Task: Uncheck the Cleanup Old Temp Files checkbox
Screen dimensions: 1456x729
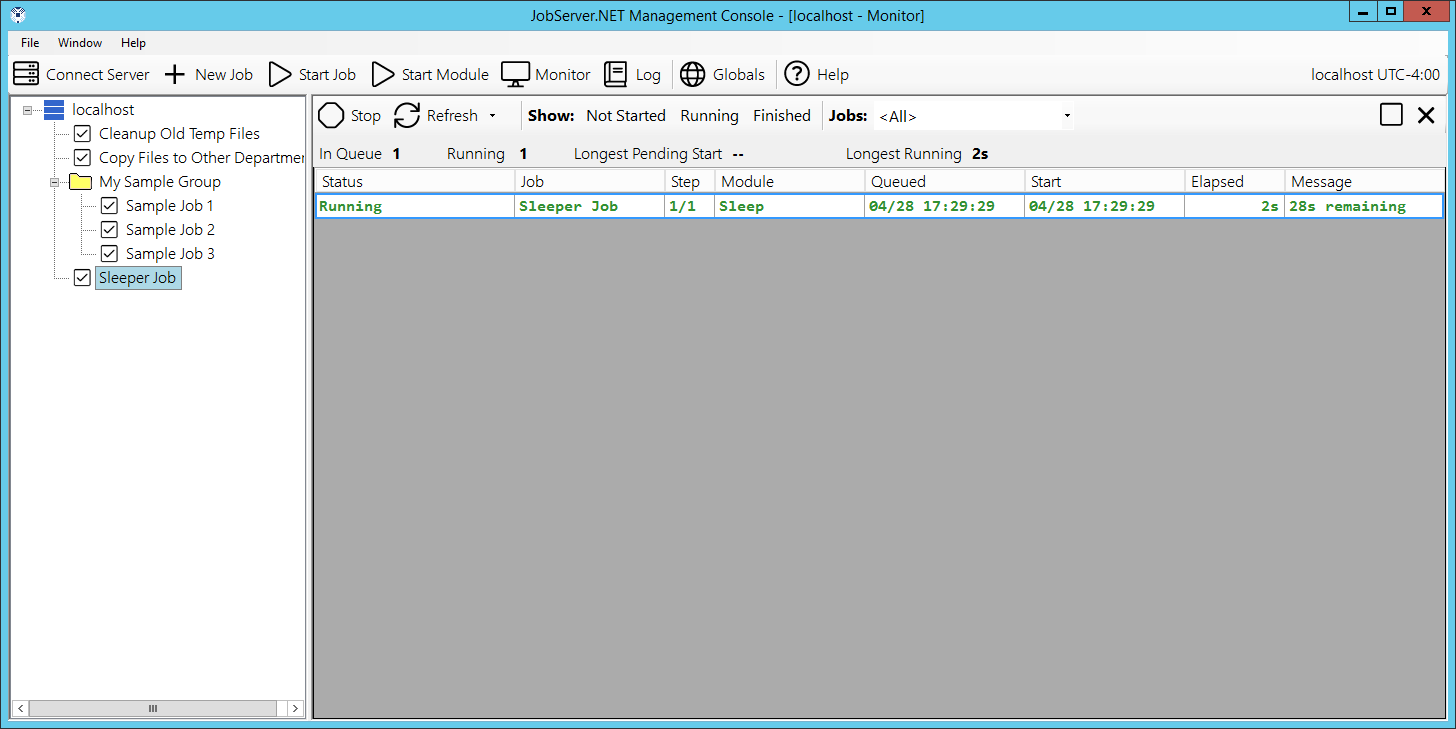Action: 83,134
